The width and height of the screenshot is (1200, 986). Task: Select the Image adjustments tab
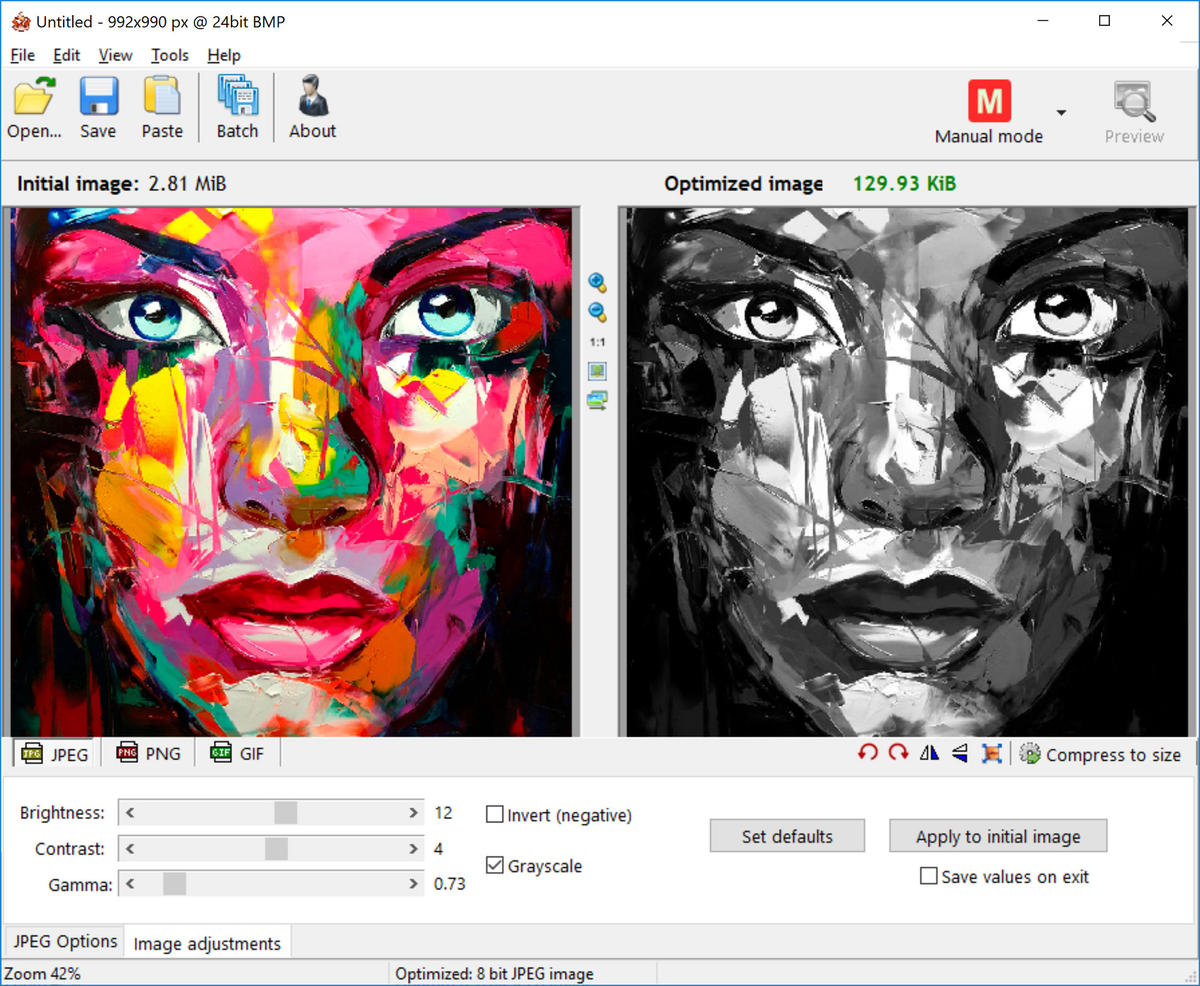pos(207,943)
